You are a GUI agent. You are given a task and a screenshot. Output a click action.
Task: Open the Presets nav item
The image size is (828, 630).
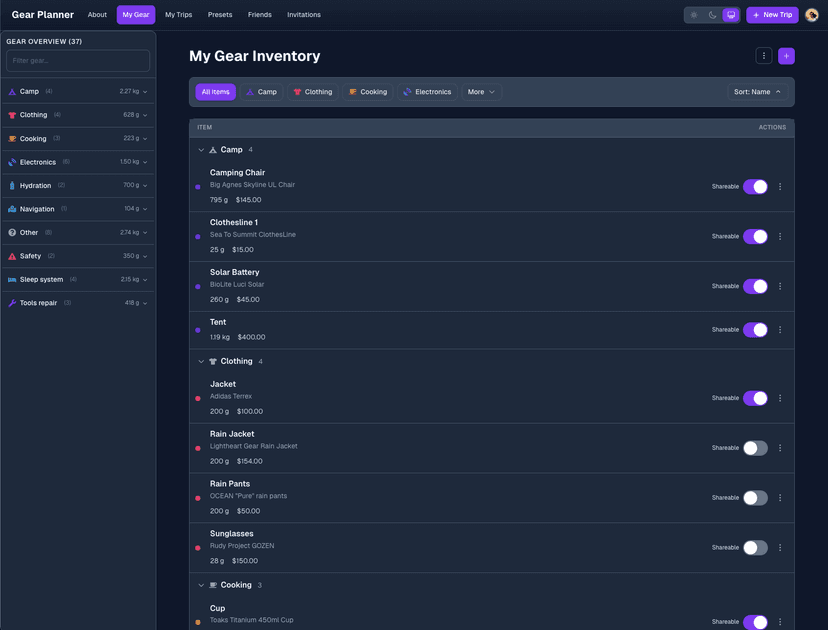(x=220, y=15)
